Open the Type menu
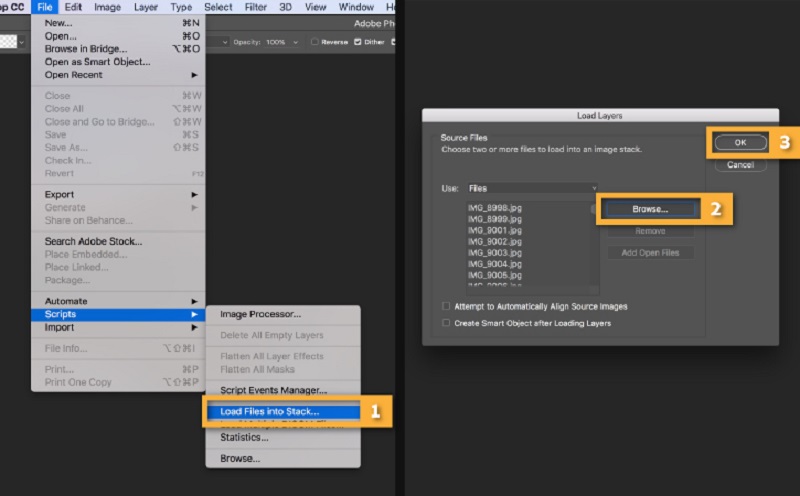Image resolution: width=800 pixels, height=496 pixels. (x=181, y=7)
